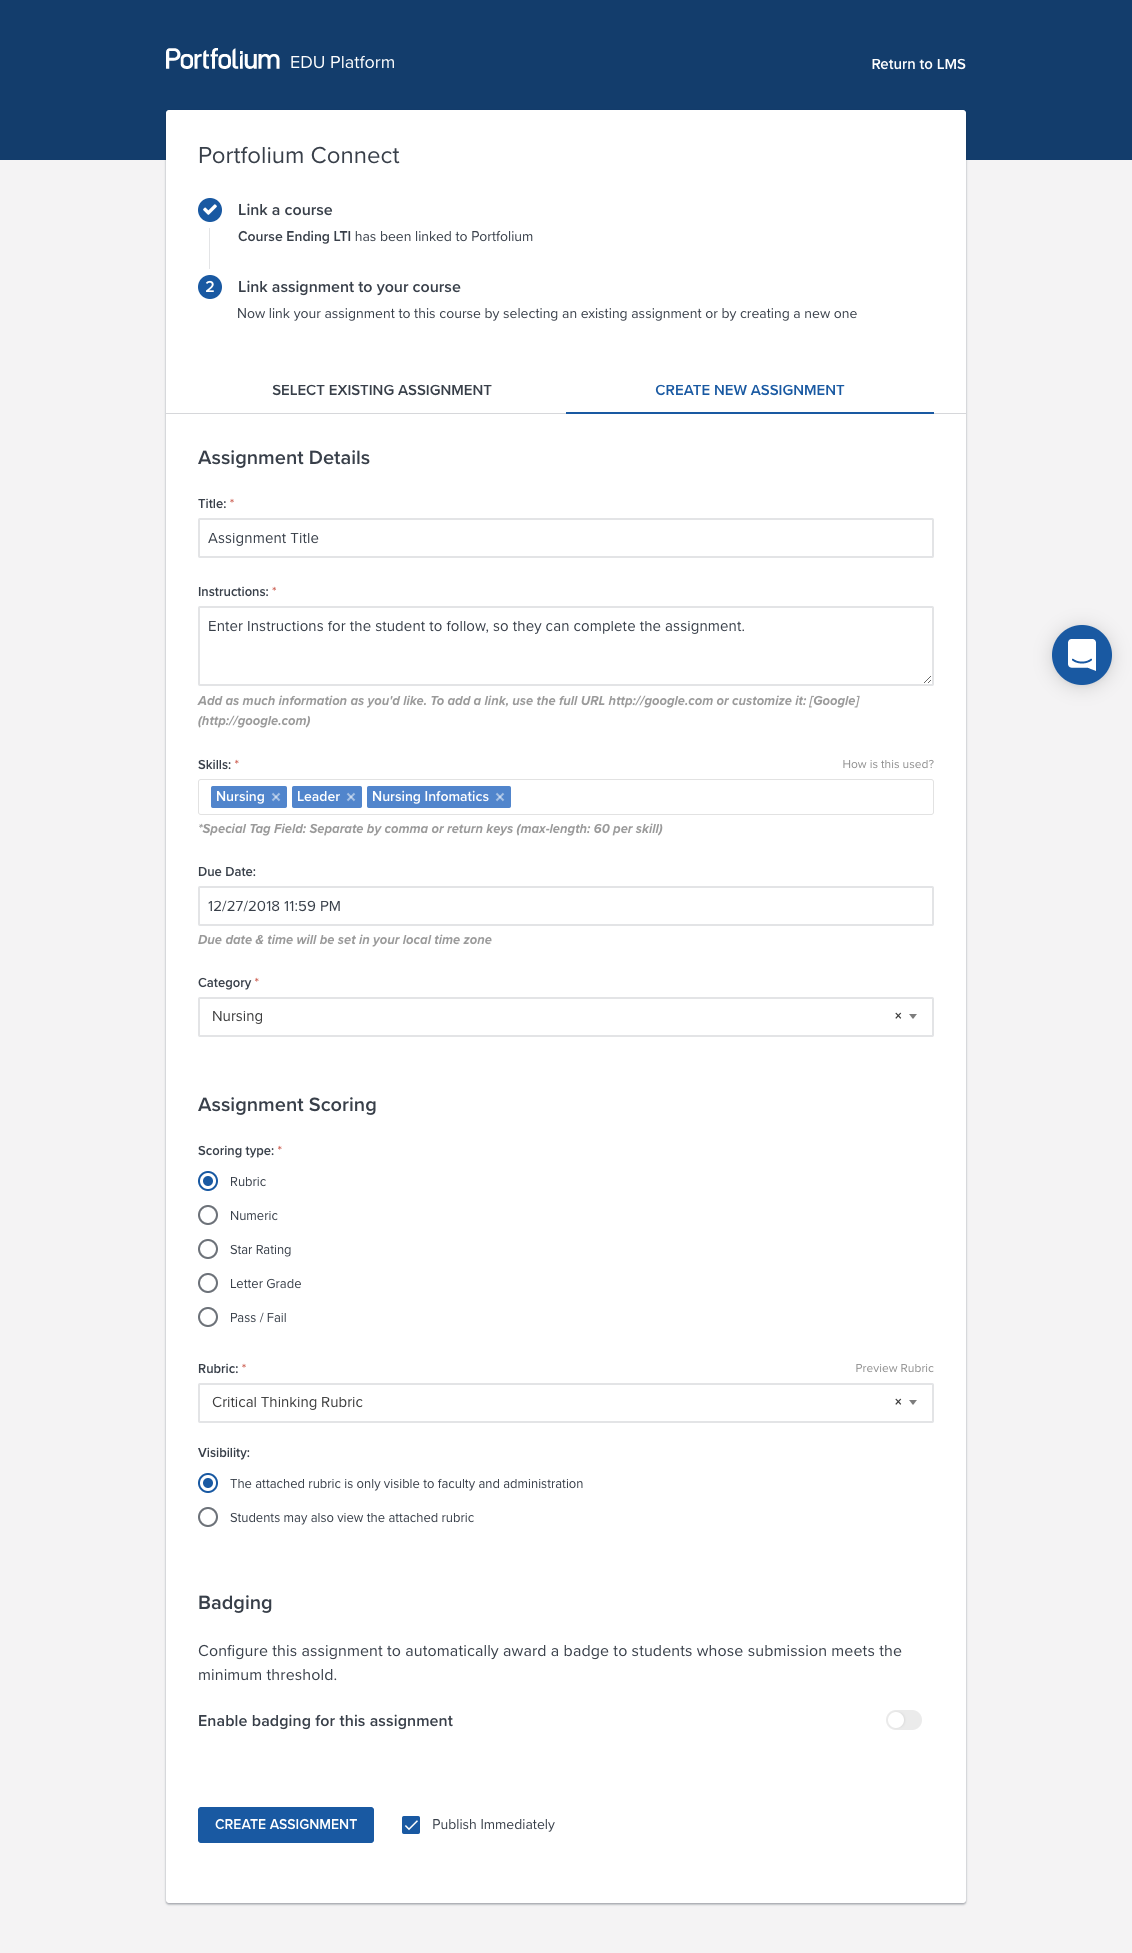1132x1953 pixels.
Task: Click the Create Assignment button
Action: [x=286, y=1825]
